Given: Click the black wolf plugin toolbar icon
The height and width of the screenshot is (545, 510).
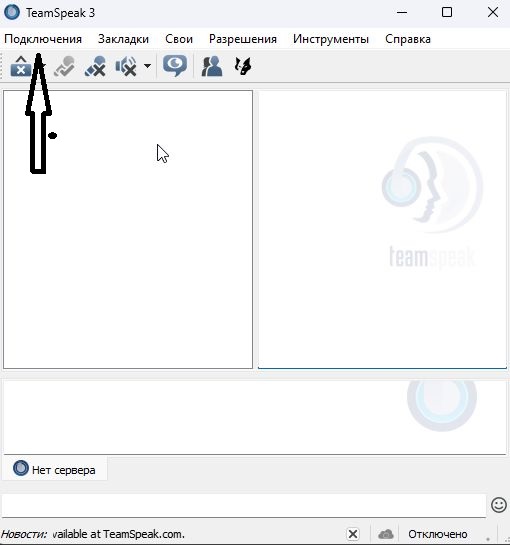Looking at the screenshot, I should pos(243,66).
